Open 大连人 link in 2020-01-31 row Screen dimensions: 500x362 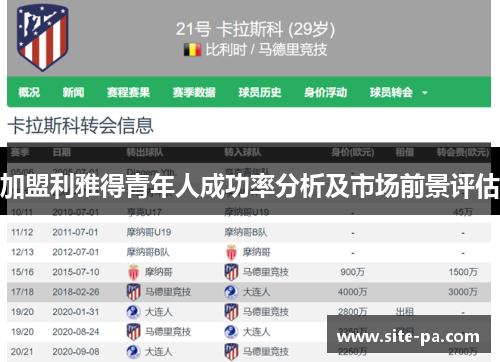click(x=158, y=312)
